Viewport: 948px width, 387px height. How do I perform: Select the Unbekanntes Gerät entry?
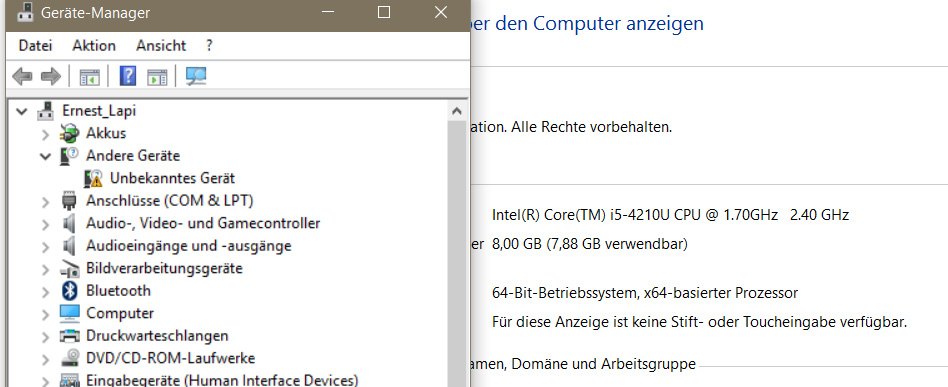pos(172,178)
